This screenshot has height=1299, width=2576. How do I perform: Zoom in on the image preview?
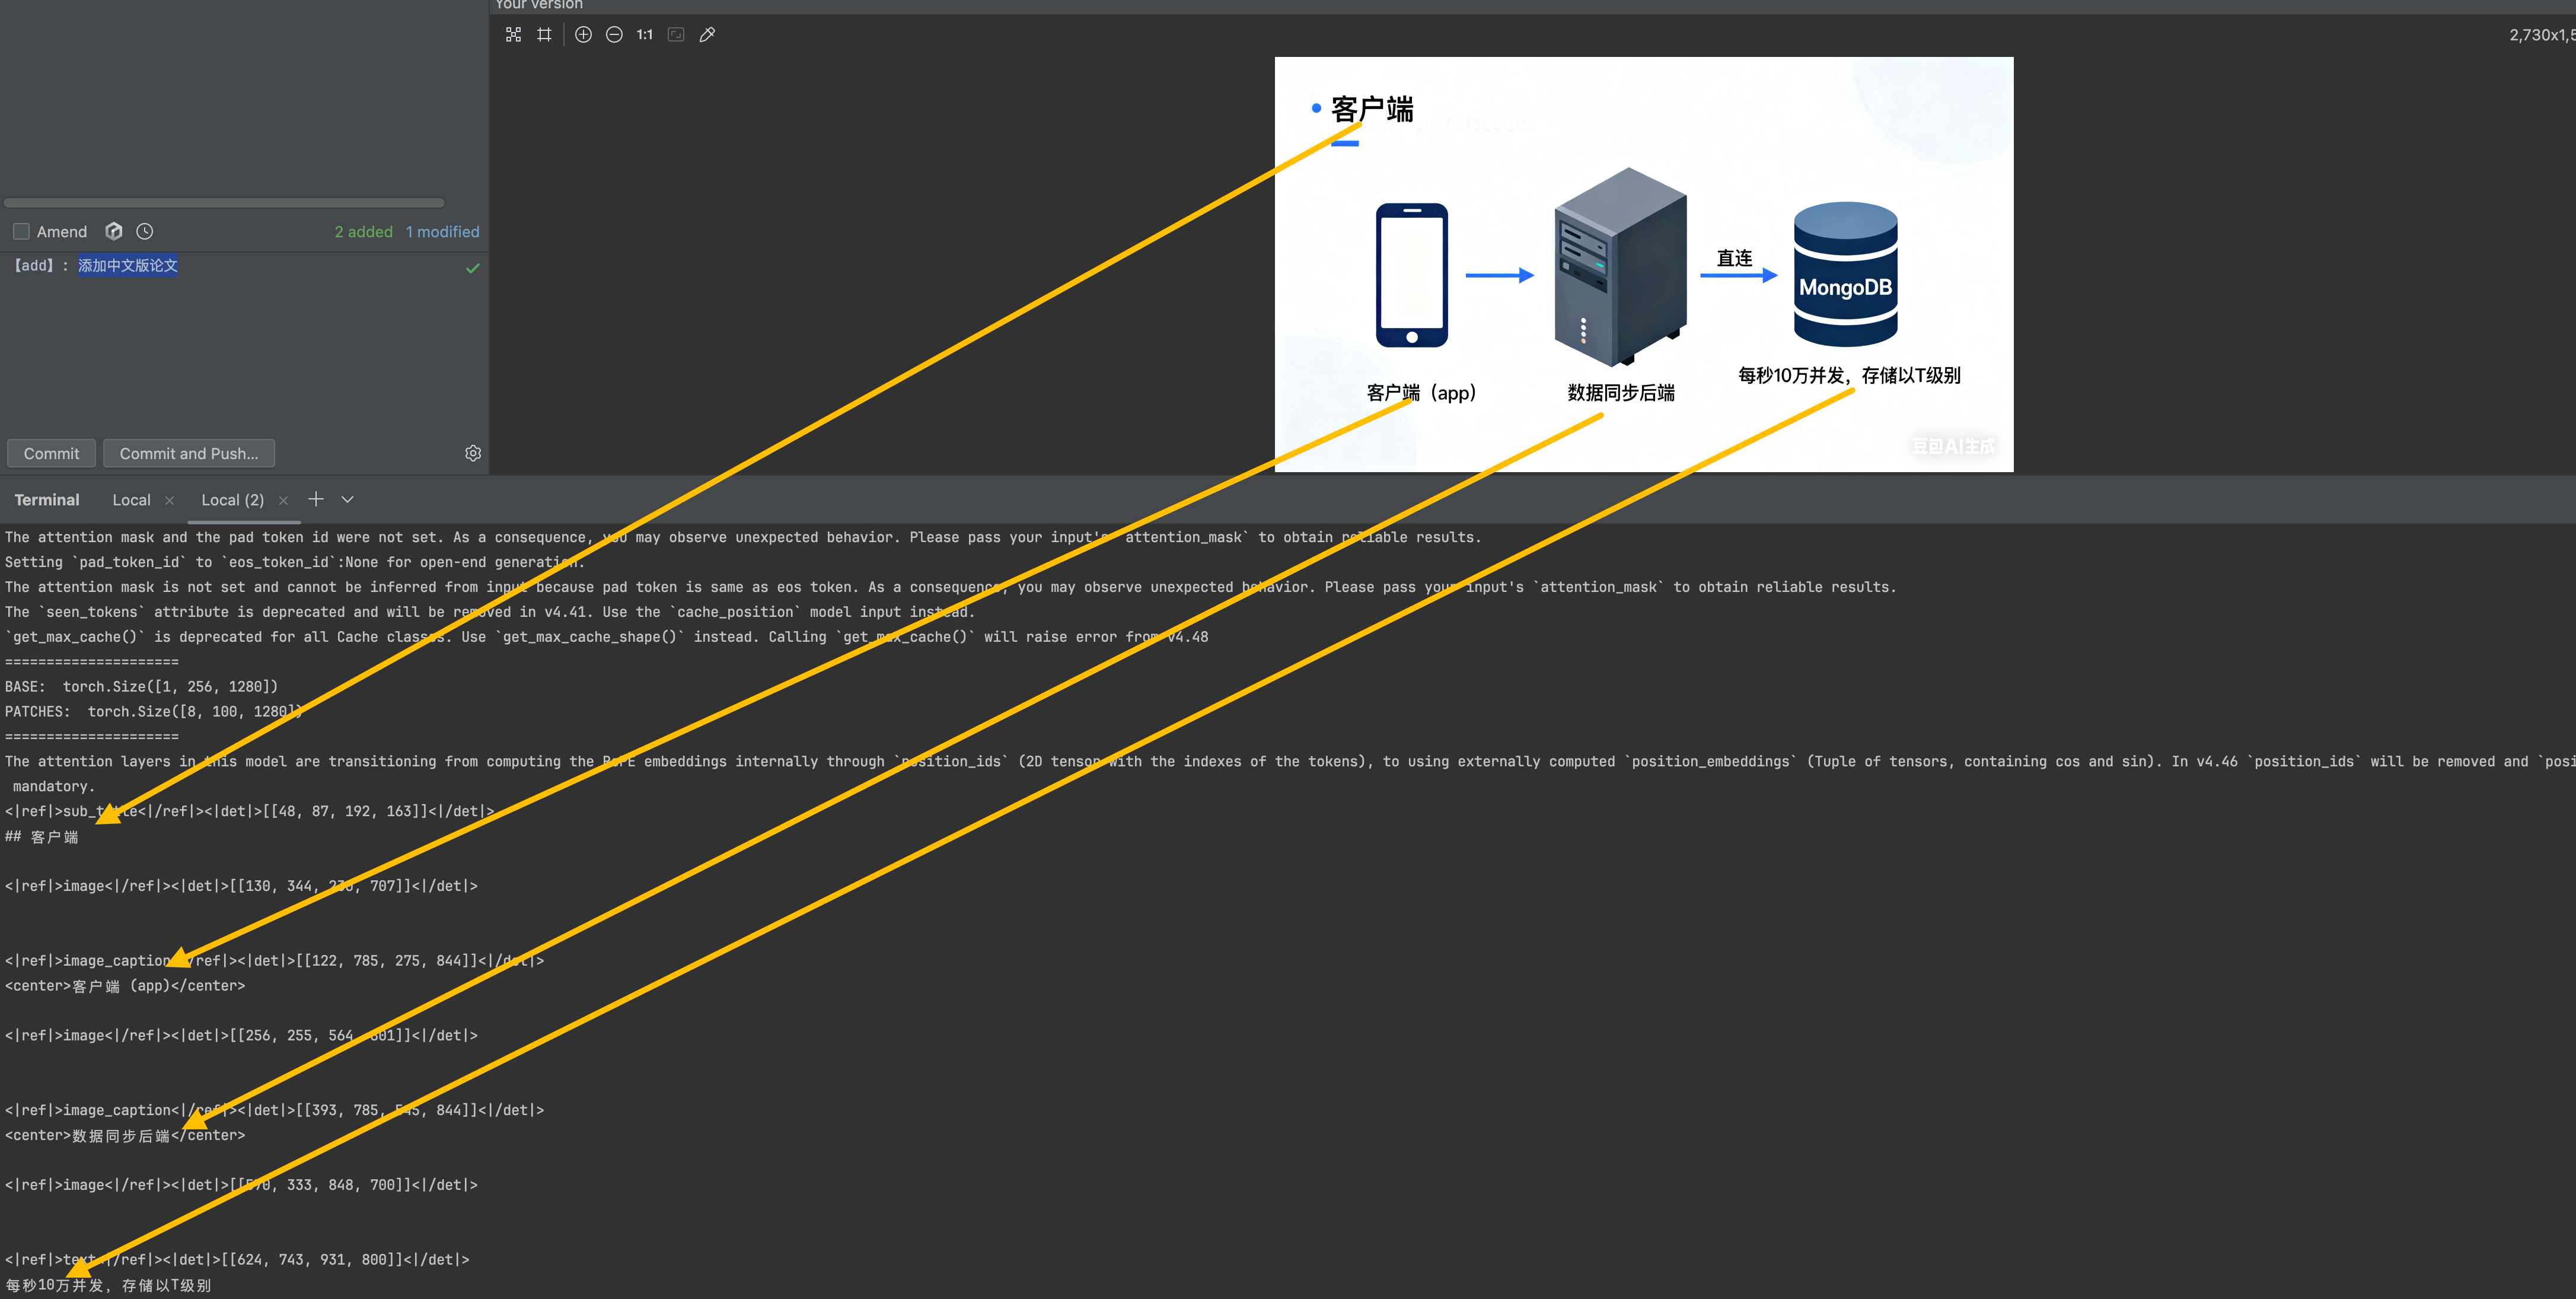coord(583,35)
